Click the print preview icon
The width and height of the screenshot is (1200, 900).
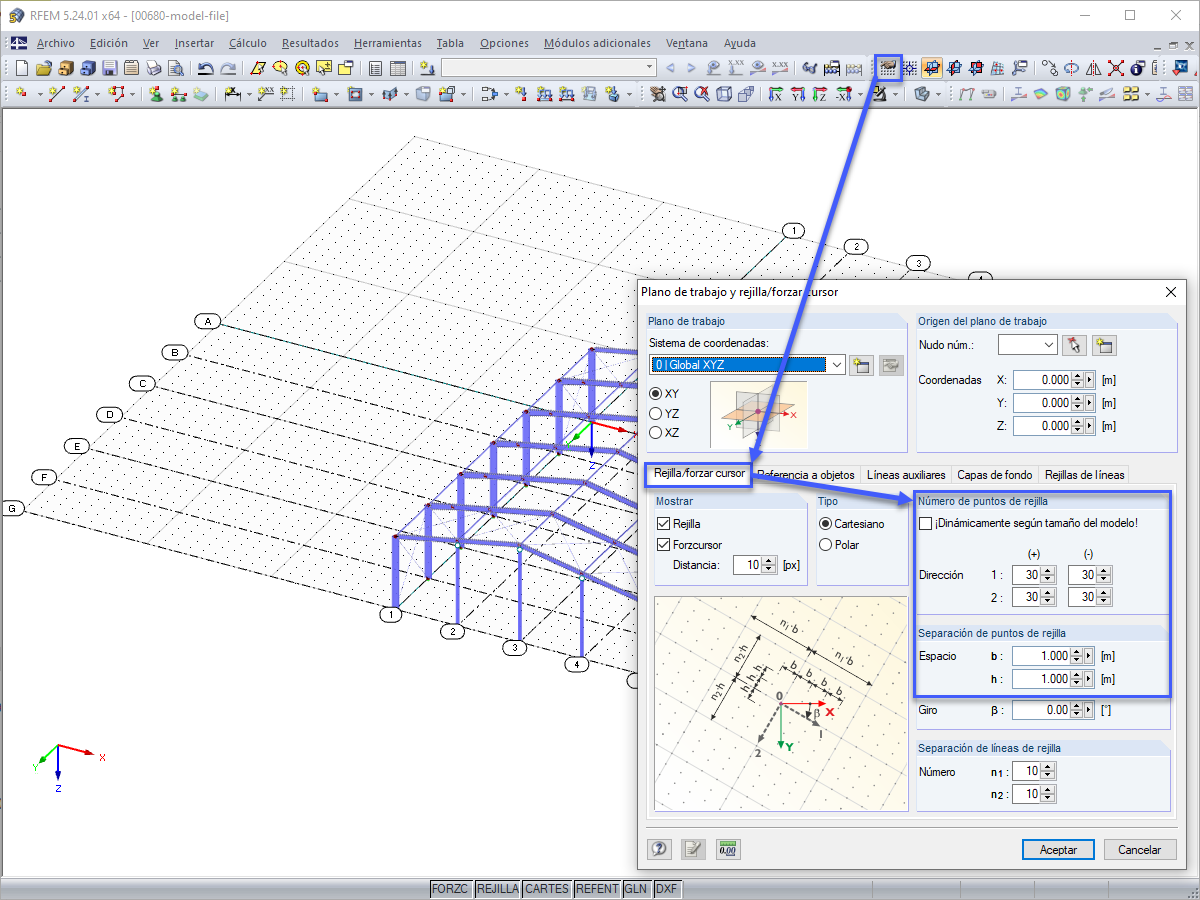(175, 68)
